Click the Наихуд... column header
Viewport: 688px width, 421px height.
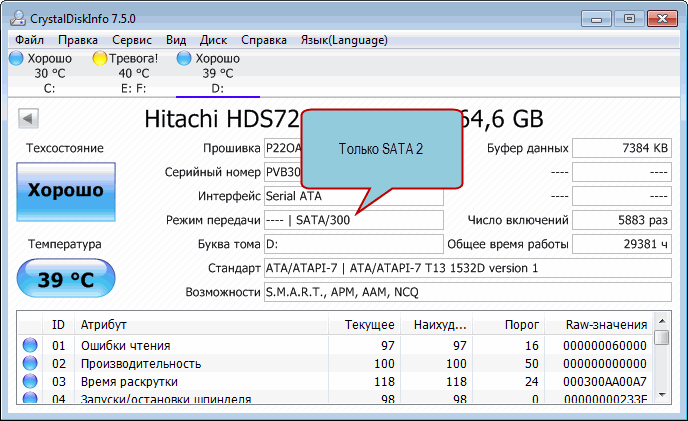click(x=437, y=325)
